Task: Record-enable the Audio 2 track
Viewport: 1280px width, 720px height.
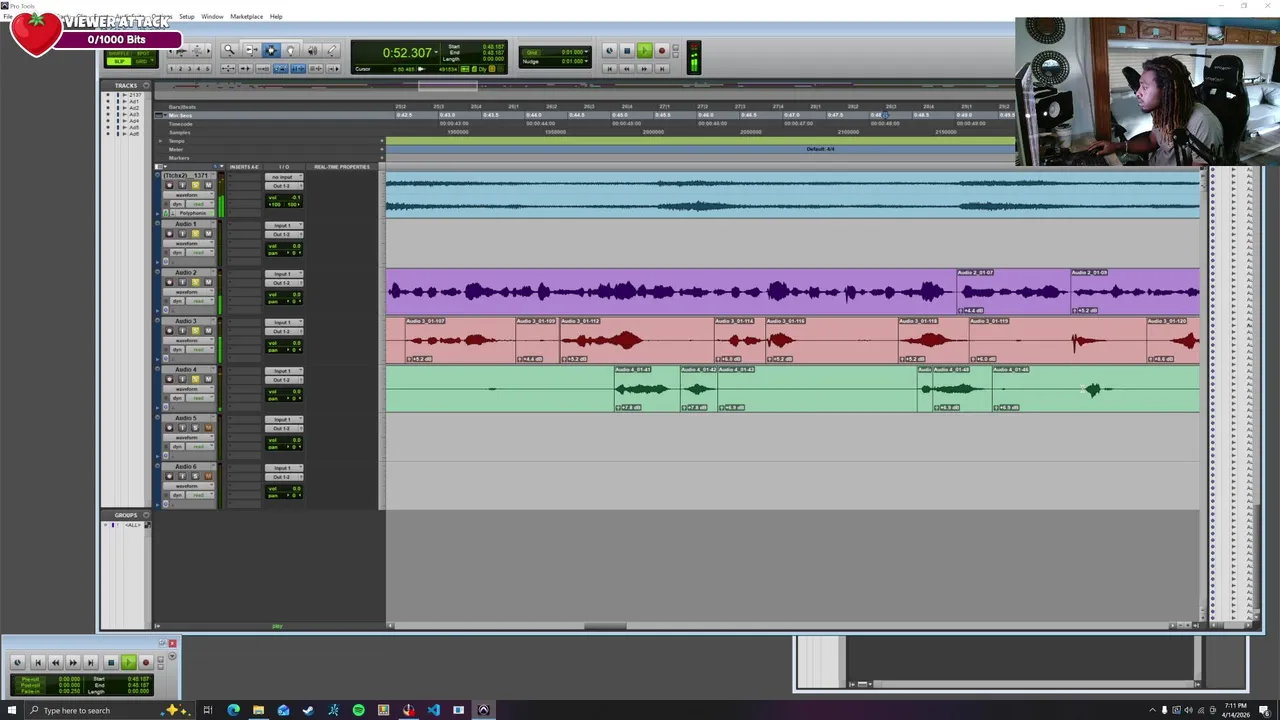Action: [x=169, y=282]
